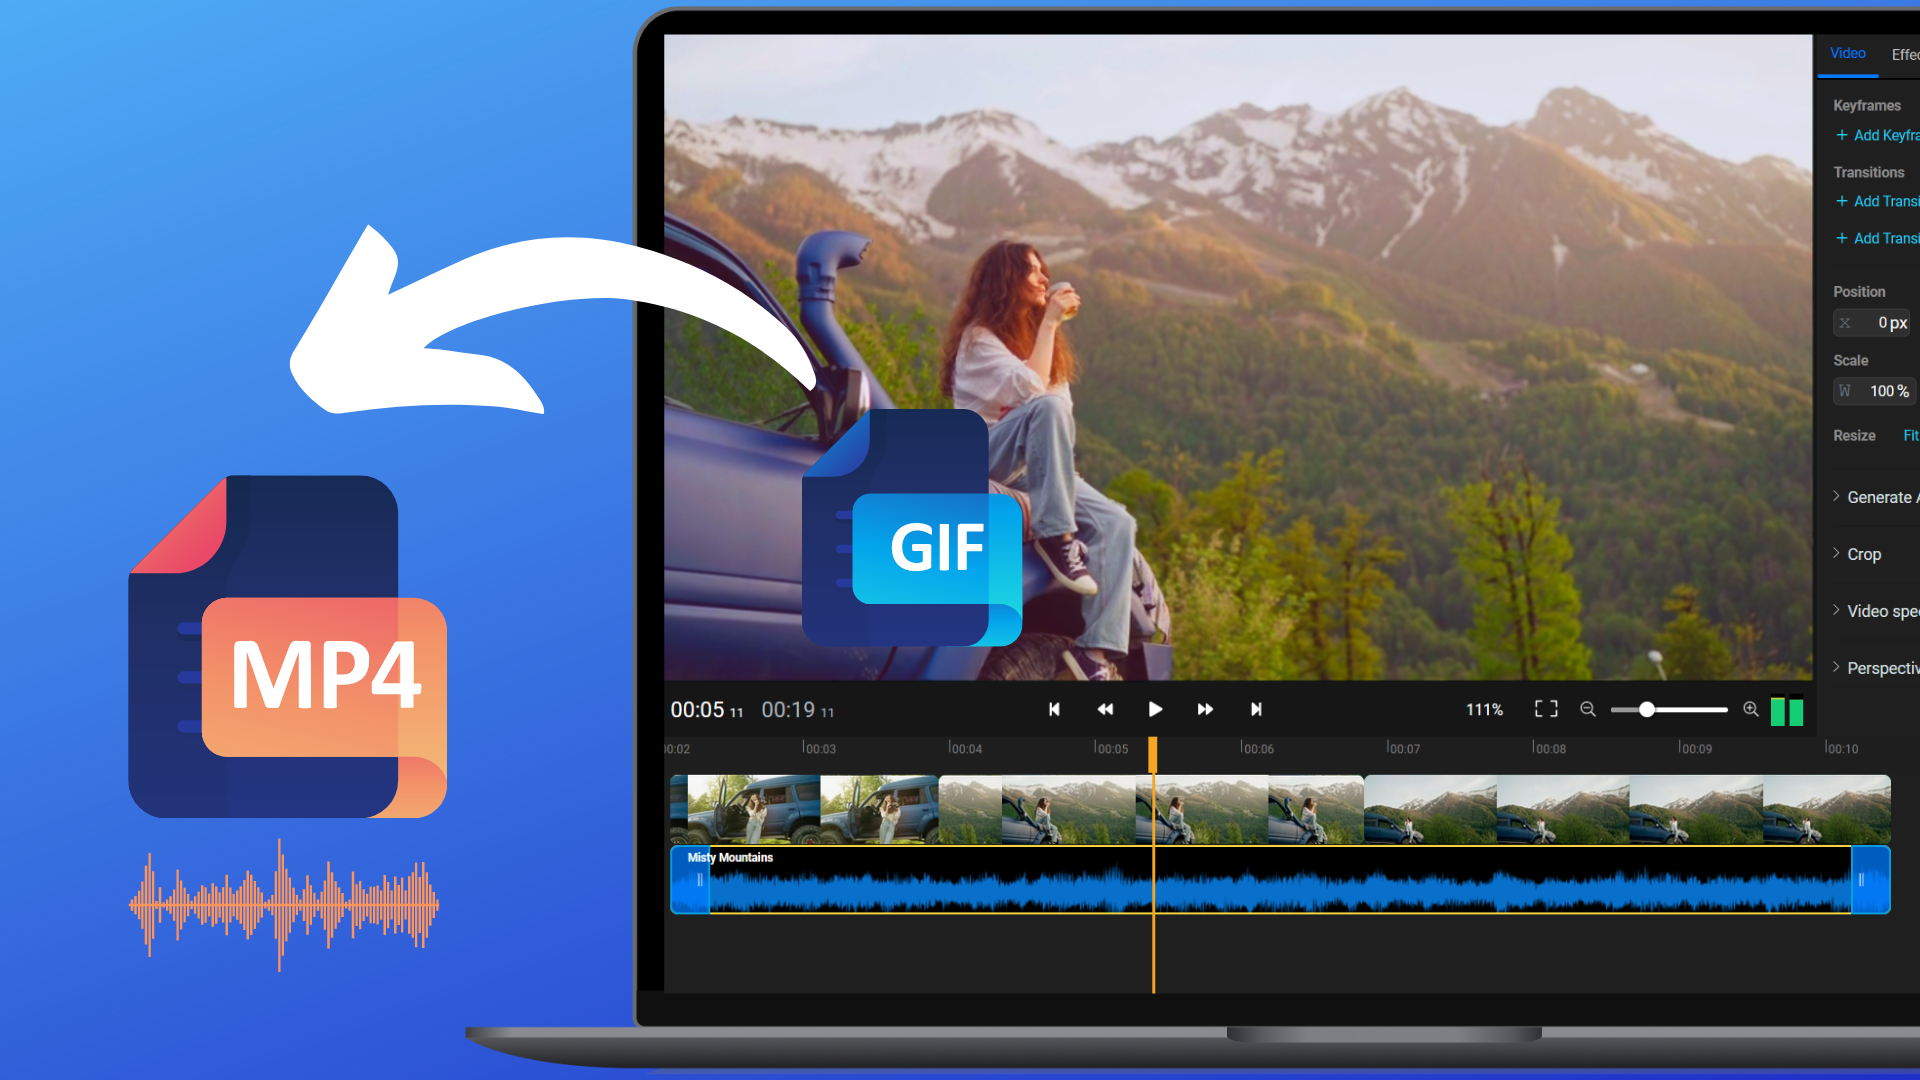This screenshot has height=1080, width=1920.
Task: Click the zoom out icon on timeline
Action: 1588,709
